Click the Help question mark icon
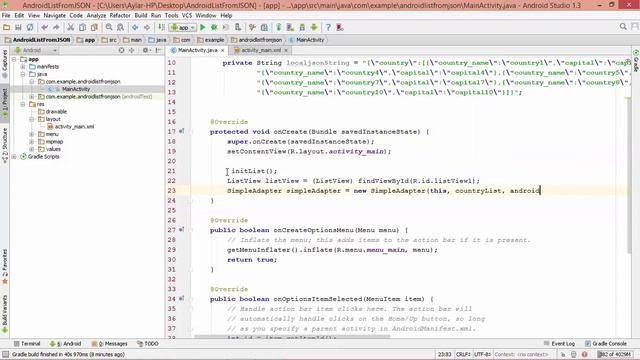The height and width of the screenshot is (360, 640). click(328, 27)
